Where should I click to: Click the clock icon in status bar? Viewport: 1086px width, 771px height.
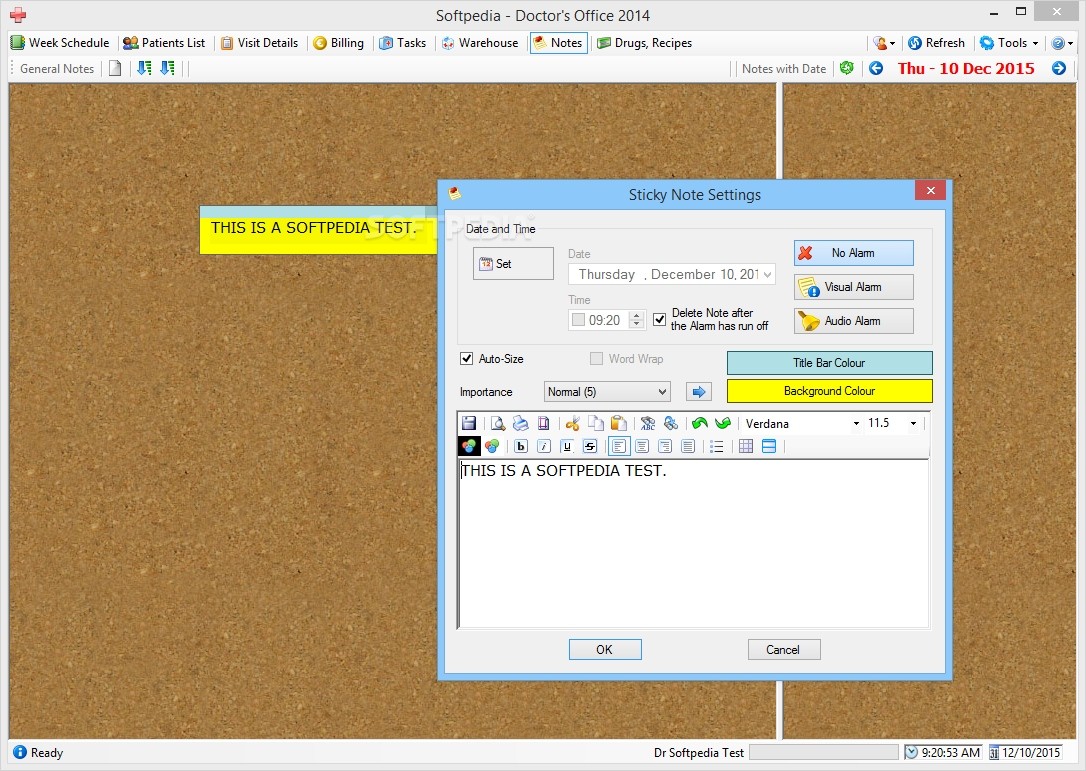coord(911,752)
